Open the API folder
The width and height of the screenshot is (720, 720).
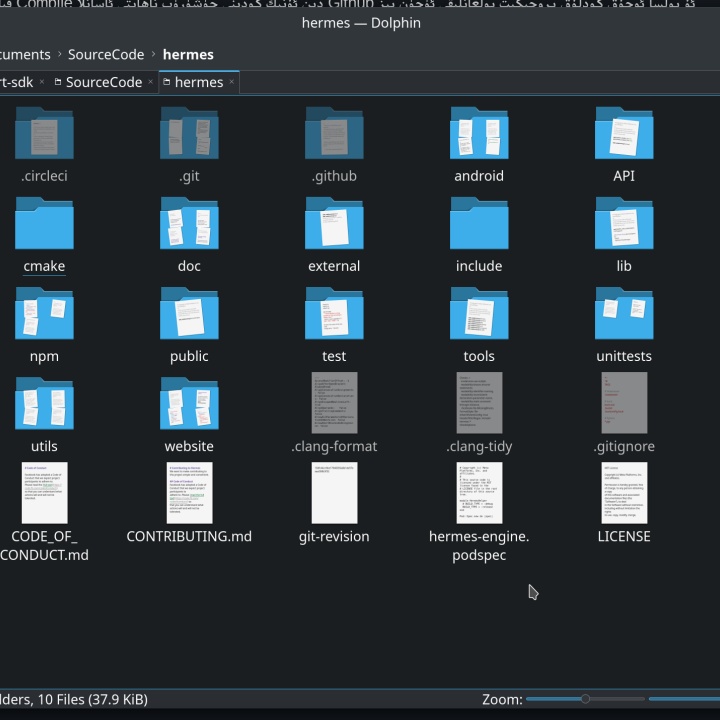coord(624,133)
